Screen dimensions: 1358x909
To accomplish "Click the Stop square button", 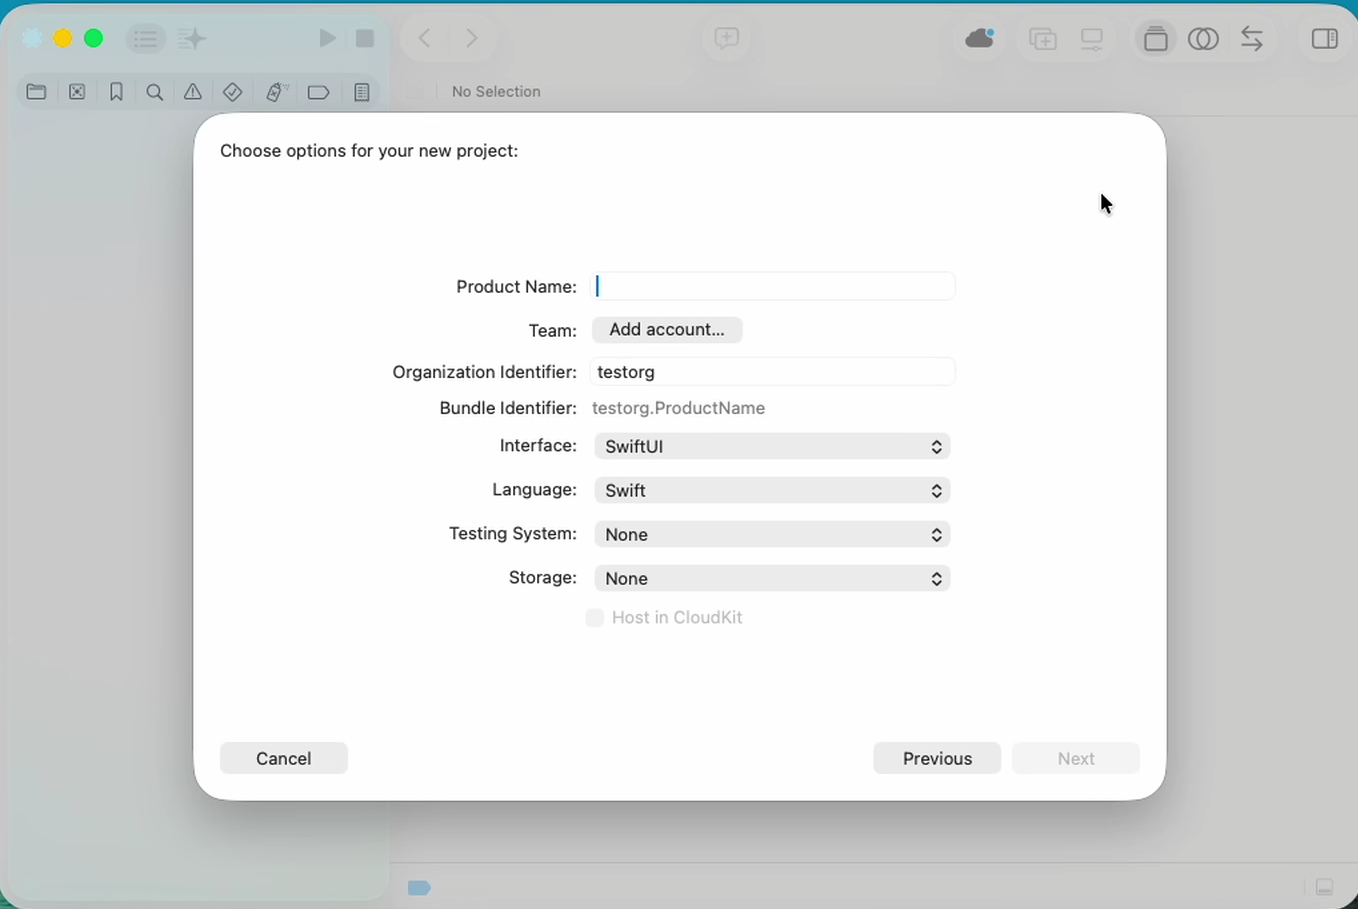I will [365, 38].
